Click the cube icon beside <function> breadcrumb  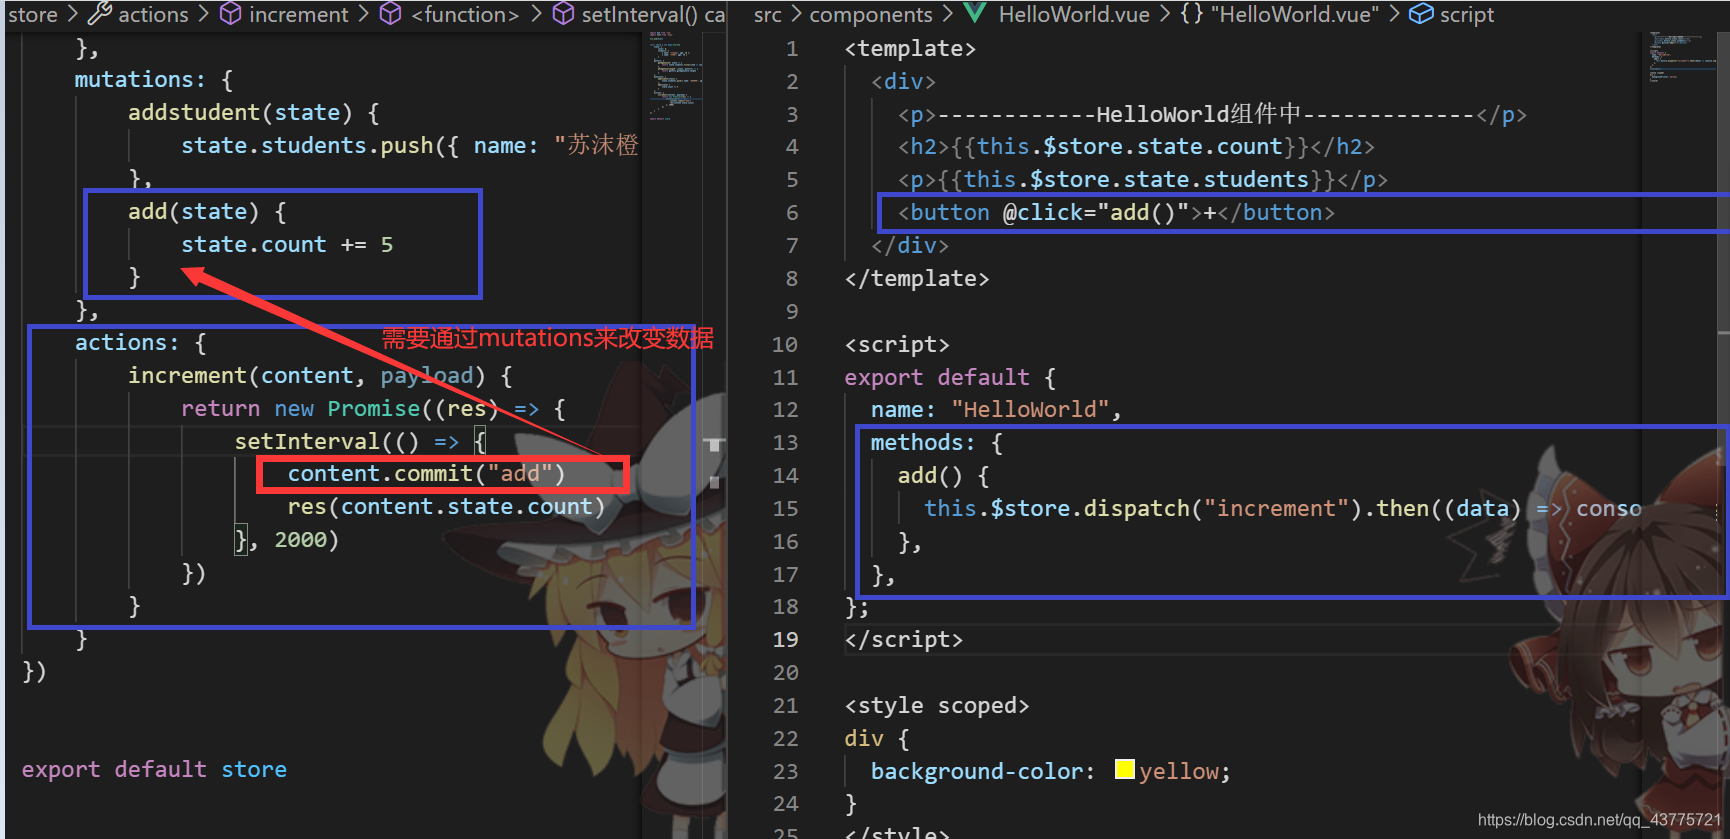[x=391, y=14]
